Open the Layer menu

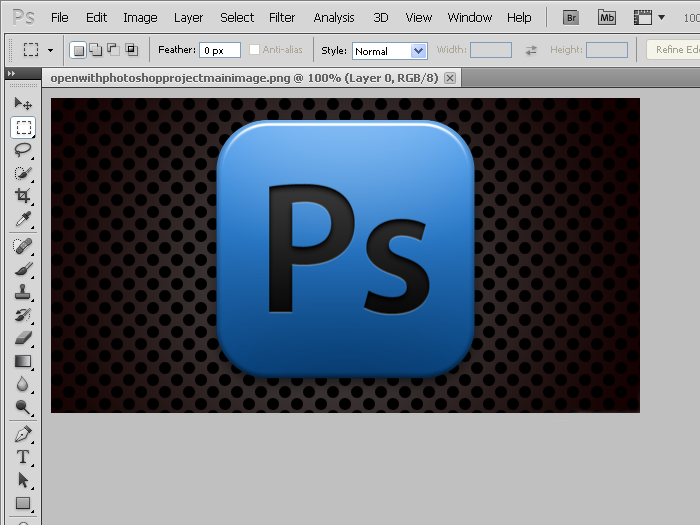click(x=188, y=18)
